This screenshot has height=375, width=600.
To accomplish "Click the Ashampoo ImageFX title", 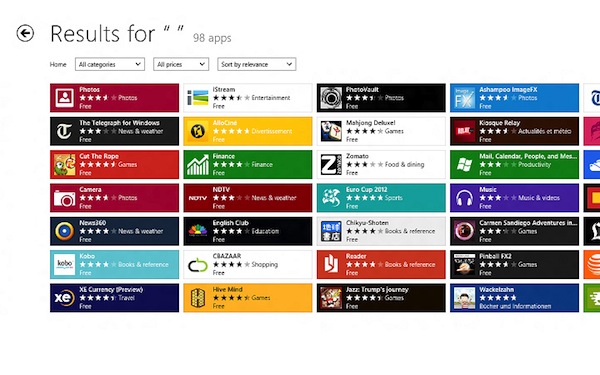I will click(508, 90).
